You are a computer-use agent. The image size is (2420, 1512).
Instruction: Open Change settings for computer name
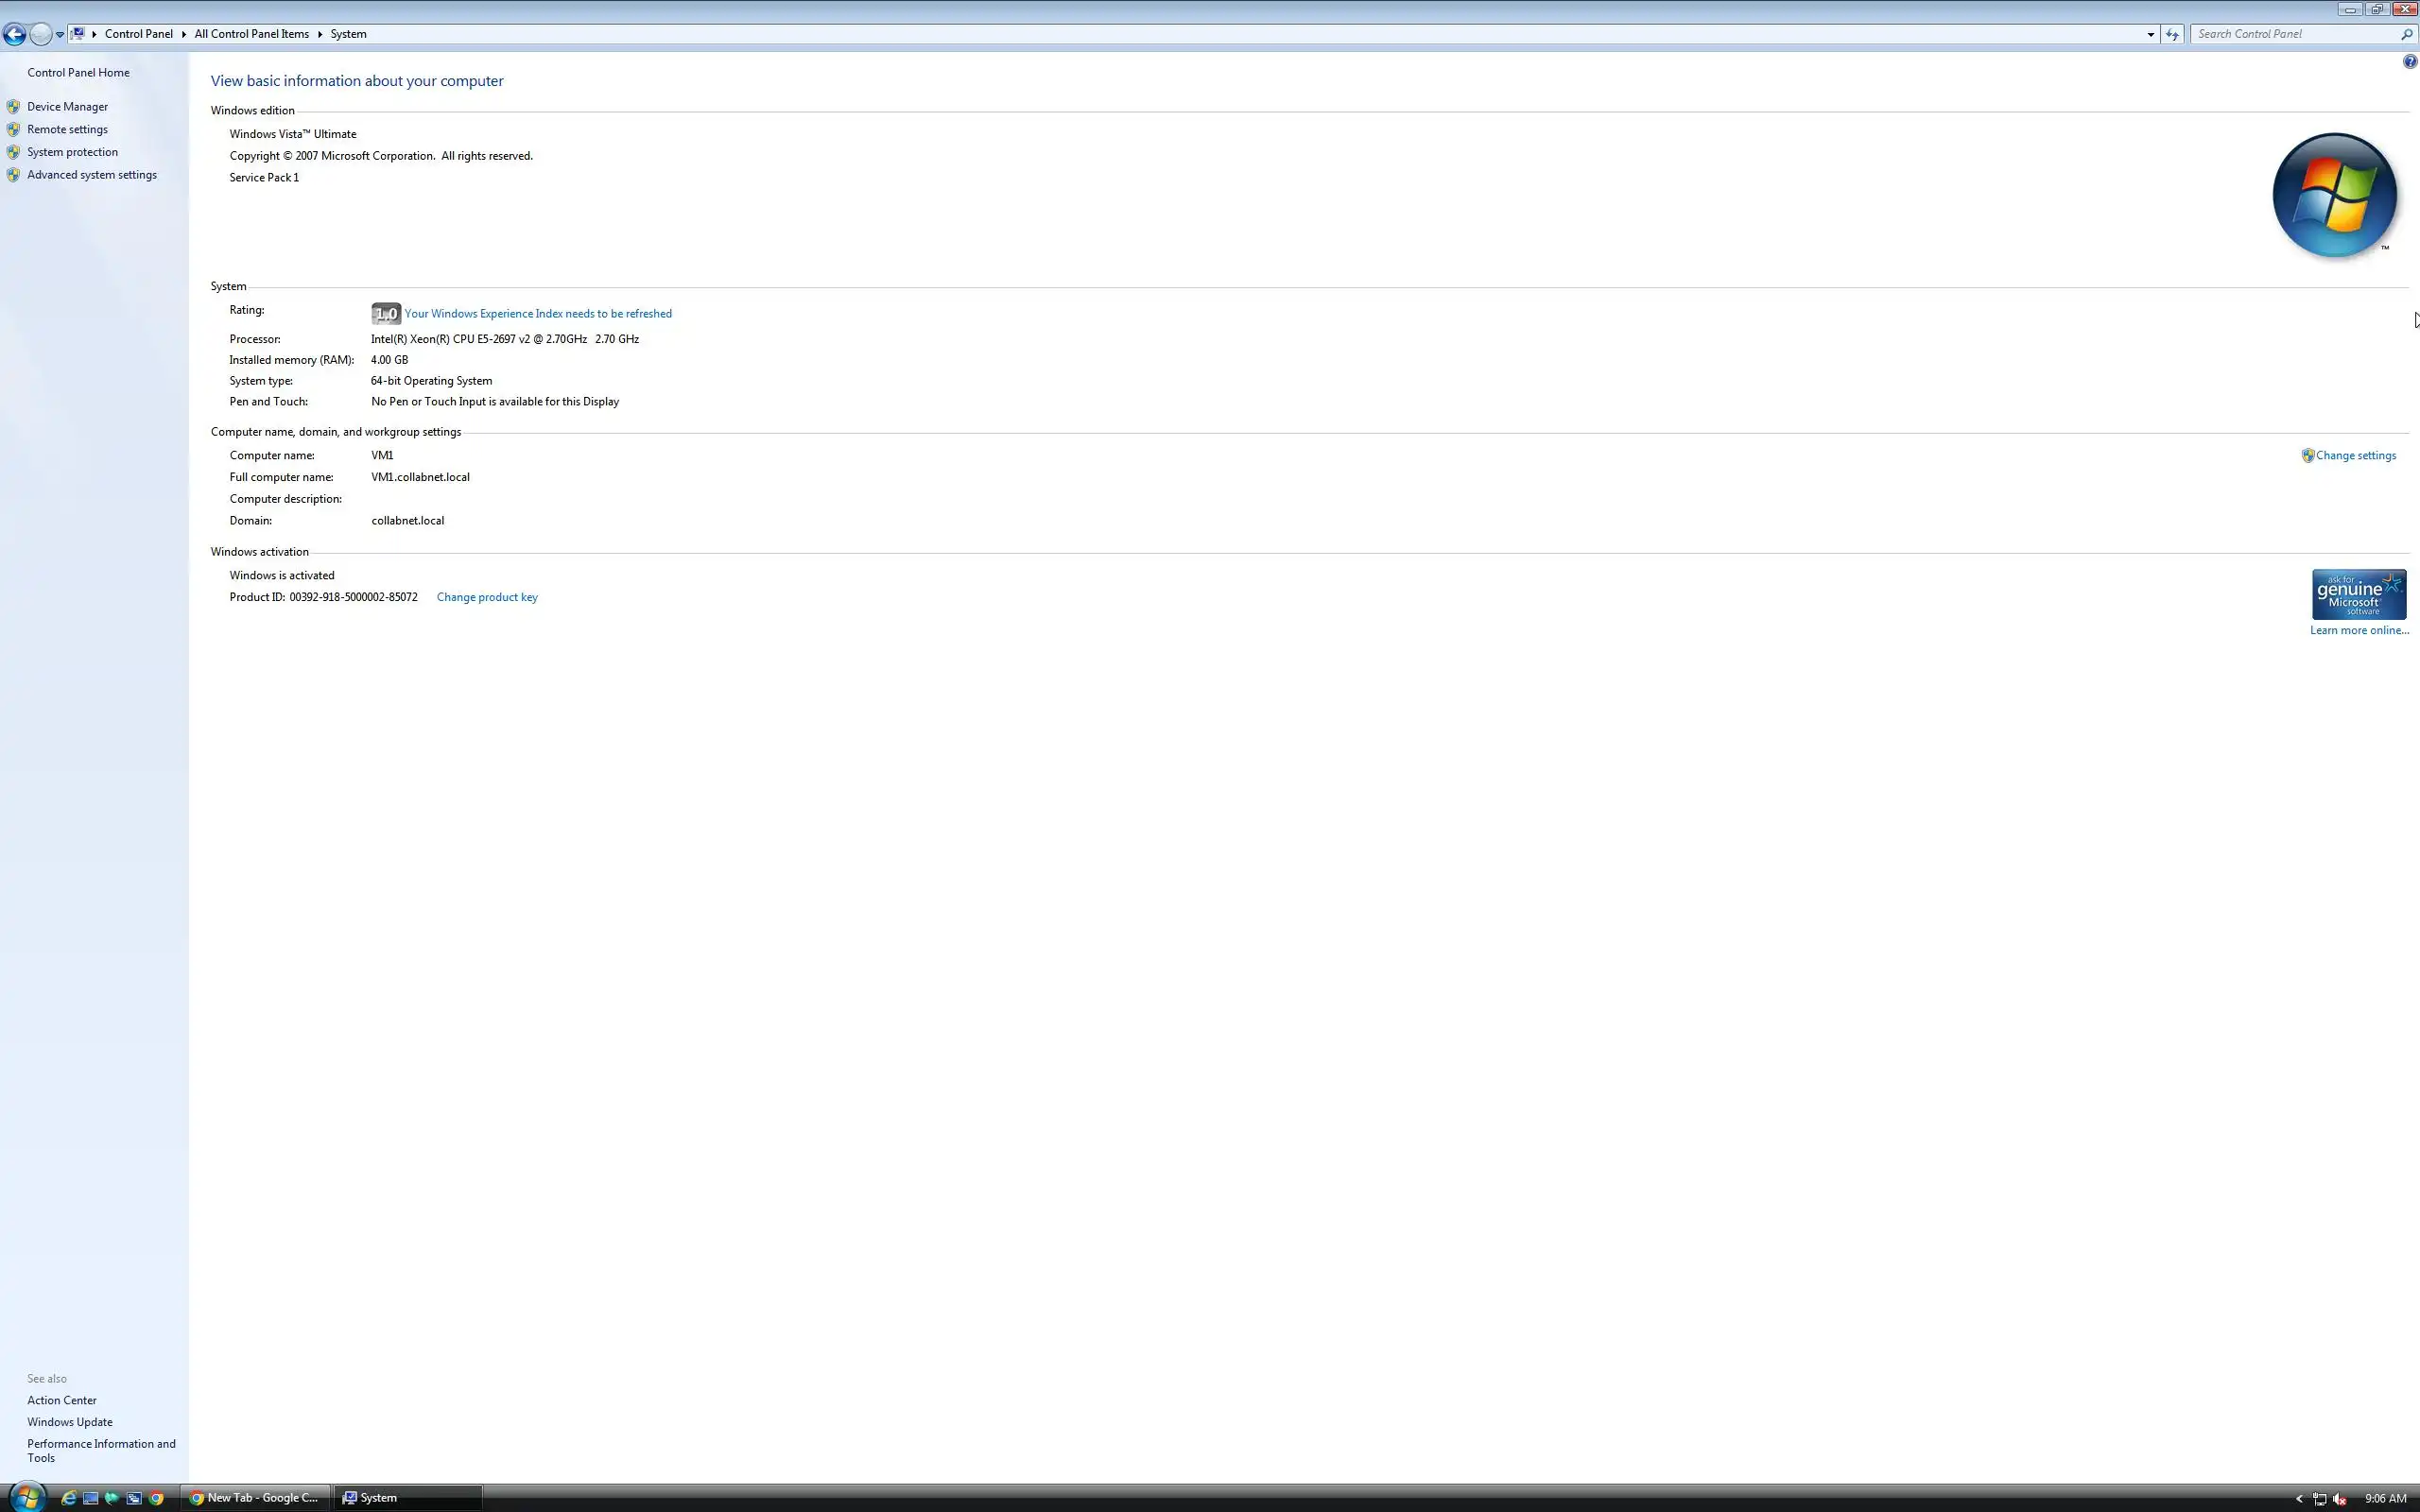[x=2355, y=456]
